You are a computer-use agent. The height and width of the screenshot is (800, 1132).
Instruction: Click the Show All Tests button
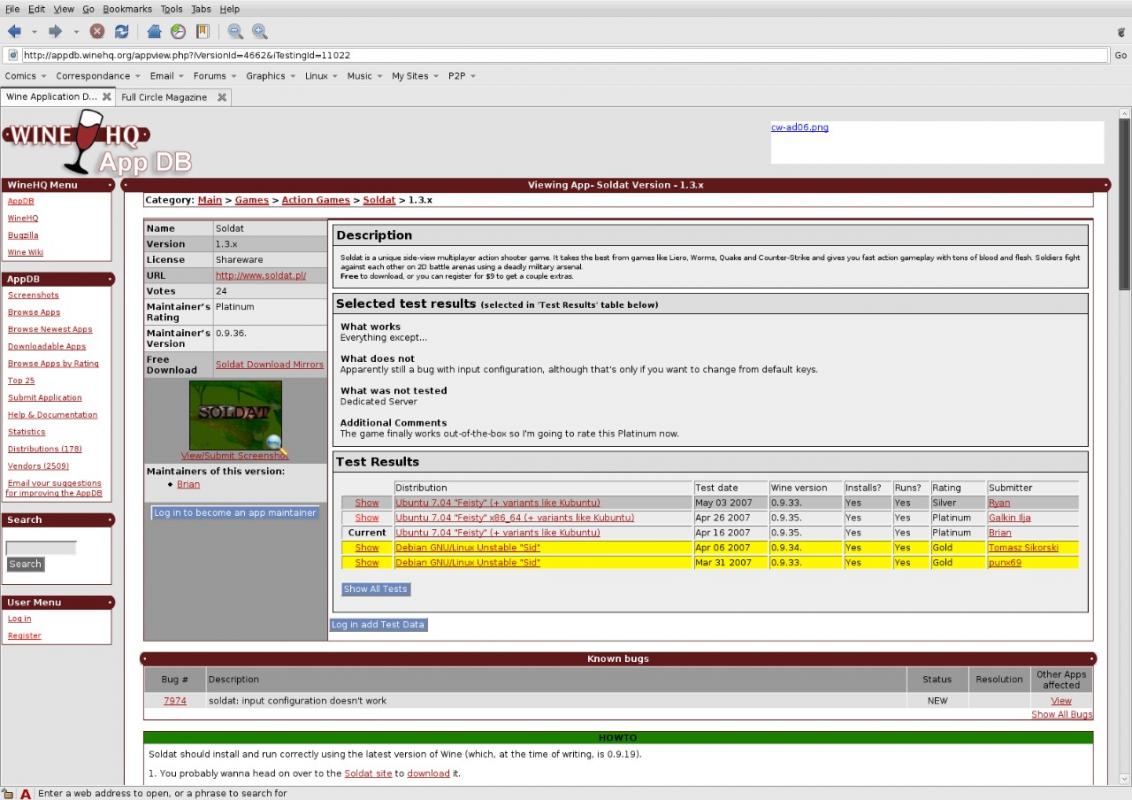coord(375,589)
